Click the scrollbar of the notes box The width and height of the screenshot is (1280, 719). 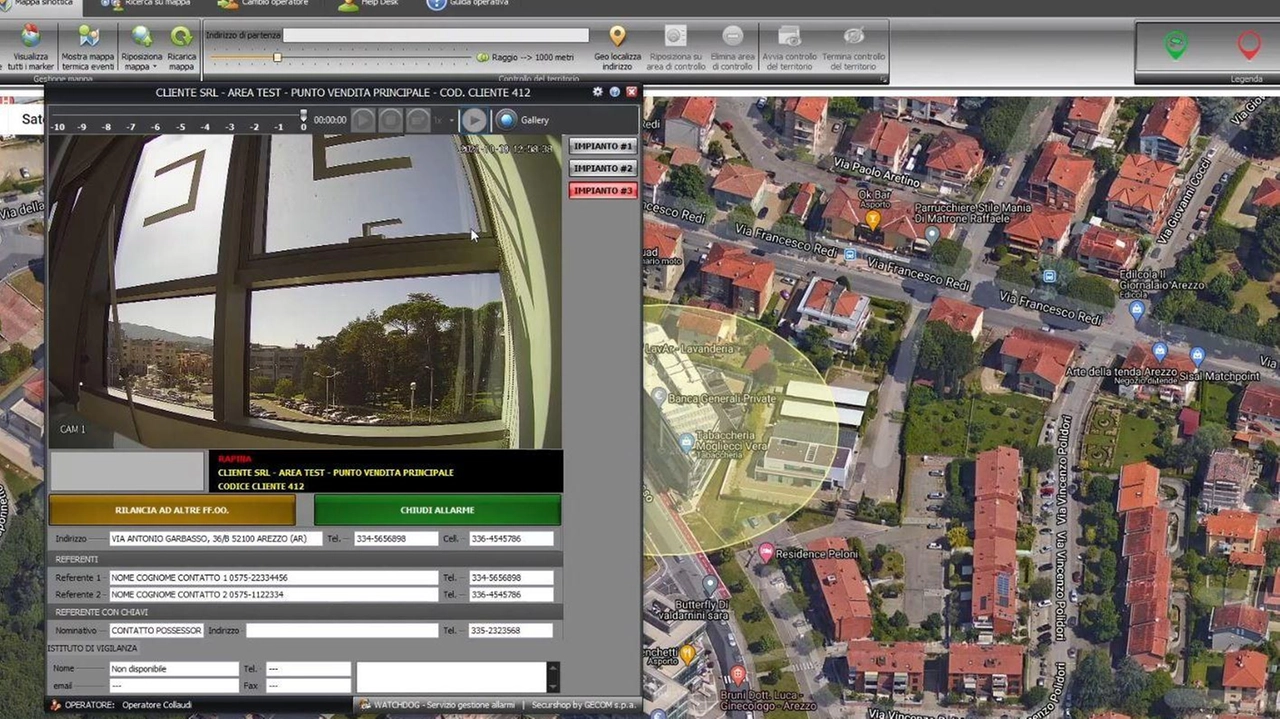pos(553,677)
